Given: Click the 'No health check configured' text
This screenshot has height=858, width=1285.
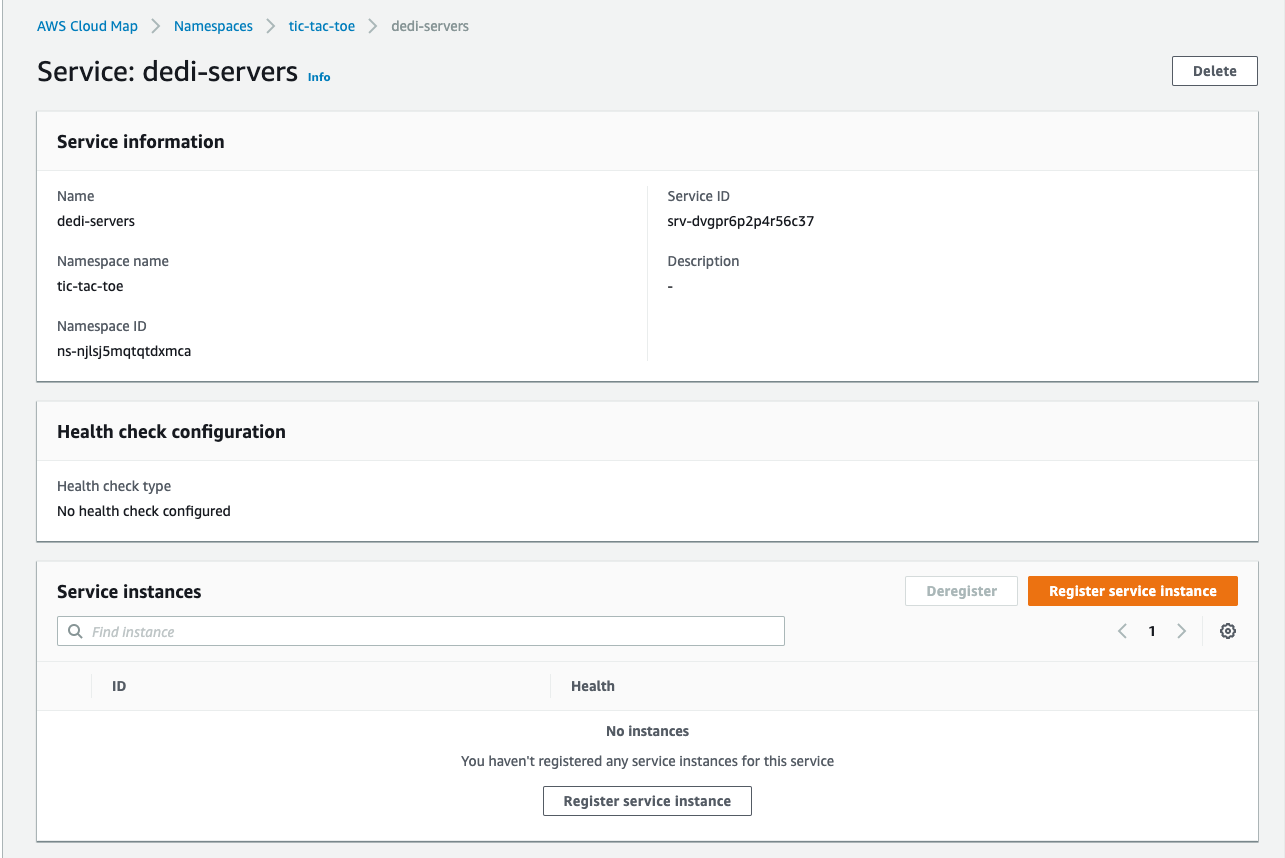Looking at the screenshot, I should pyautogui.click(x=144, y=511).
